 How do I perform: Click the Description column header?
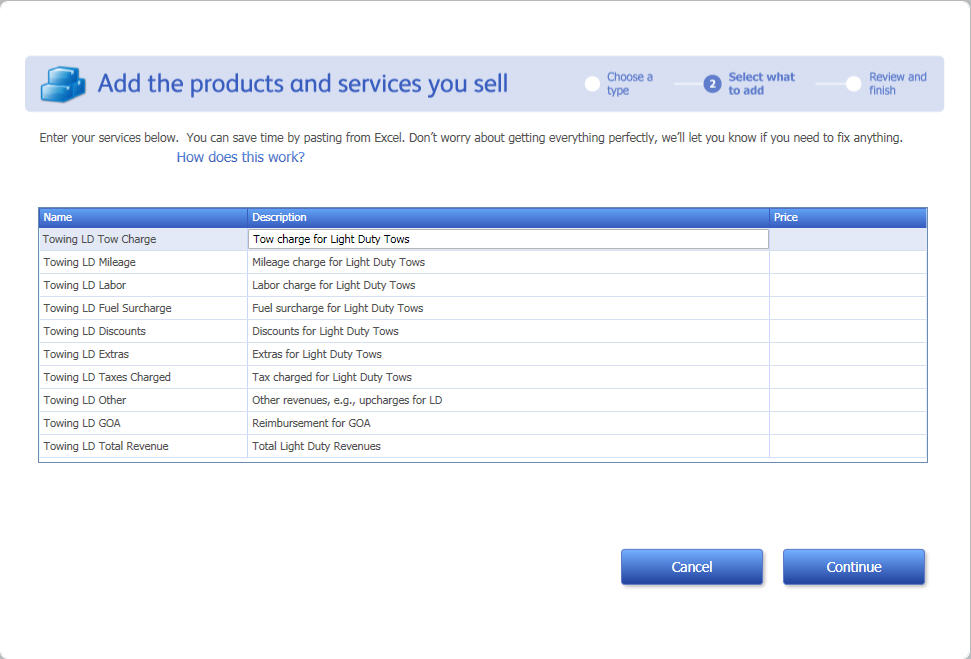coord(507,217)
